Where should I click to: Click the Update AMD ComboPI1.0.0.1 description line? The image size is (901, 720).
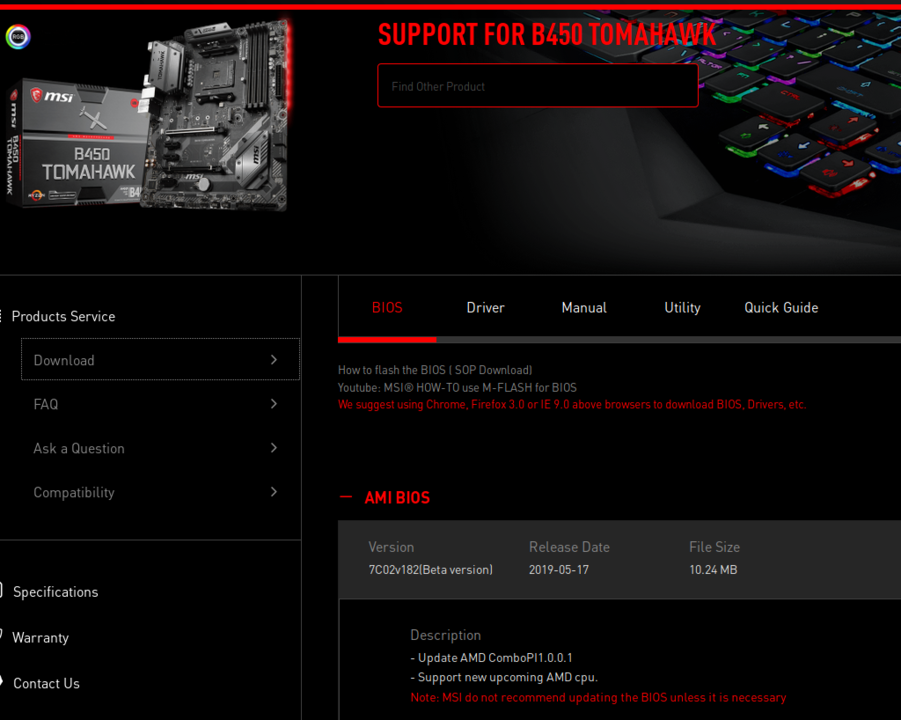click(491, 657)
